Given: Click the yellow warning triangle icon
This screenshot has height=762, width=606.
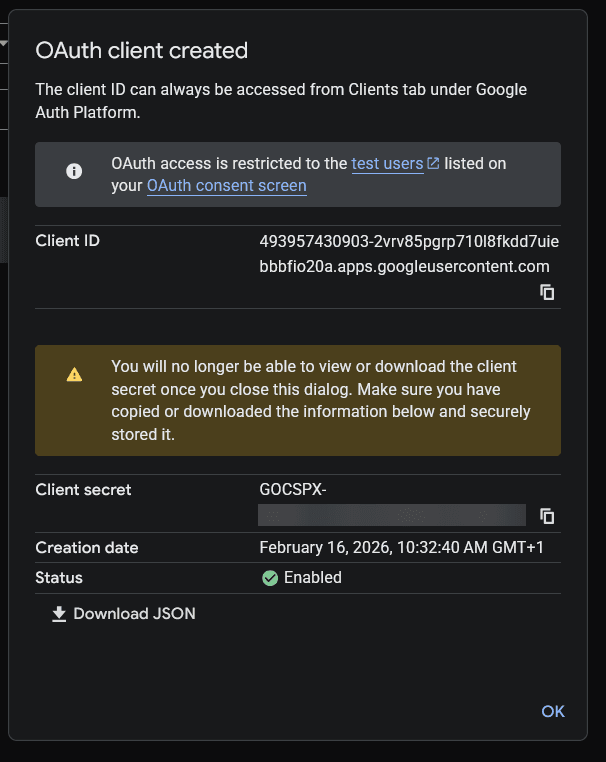Looking at the screenshot, I should point(74,375).
